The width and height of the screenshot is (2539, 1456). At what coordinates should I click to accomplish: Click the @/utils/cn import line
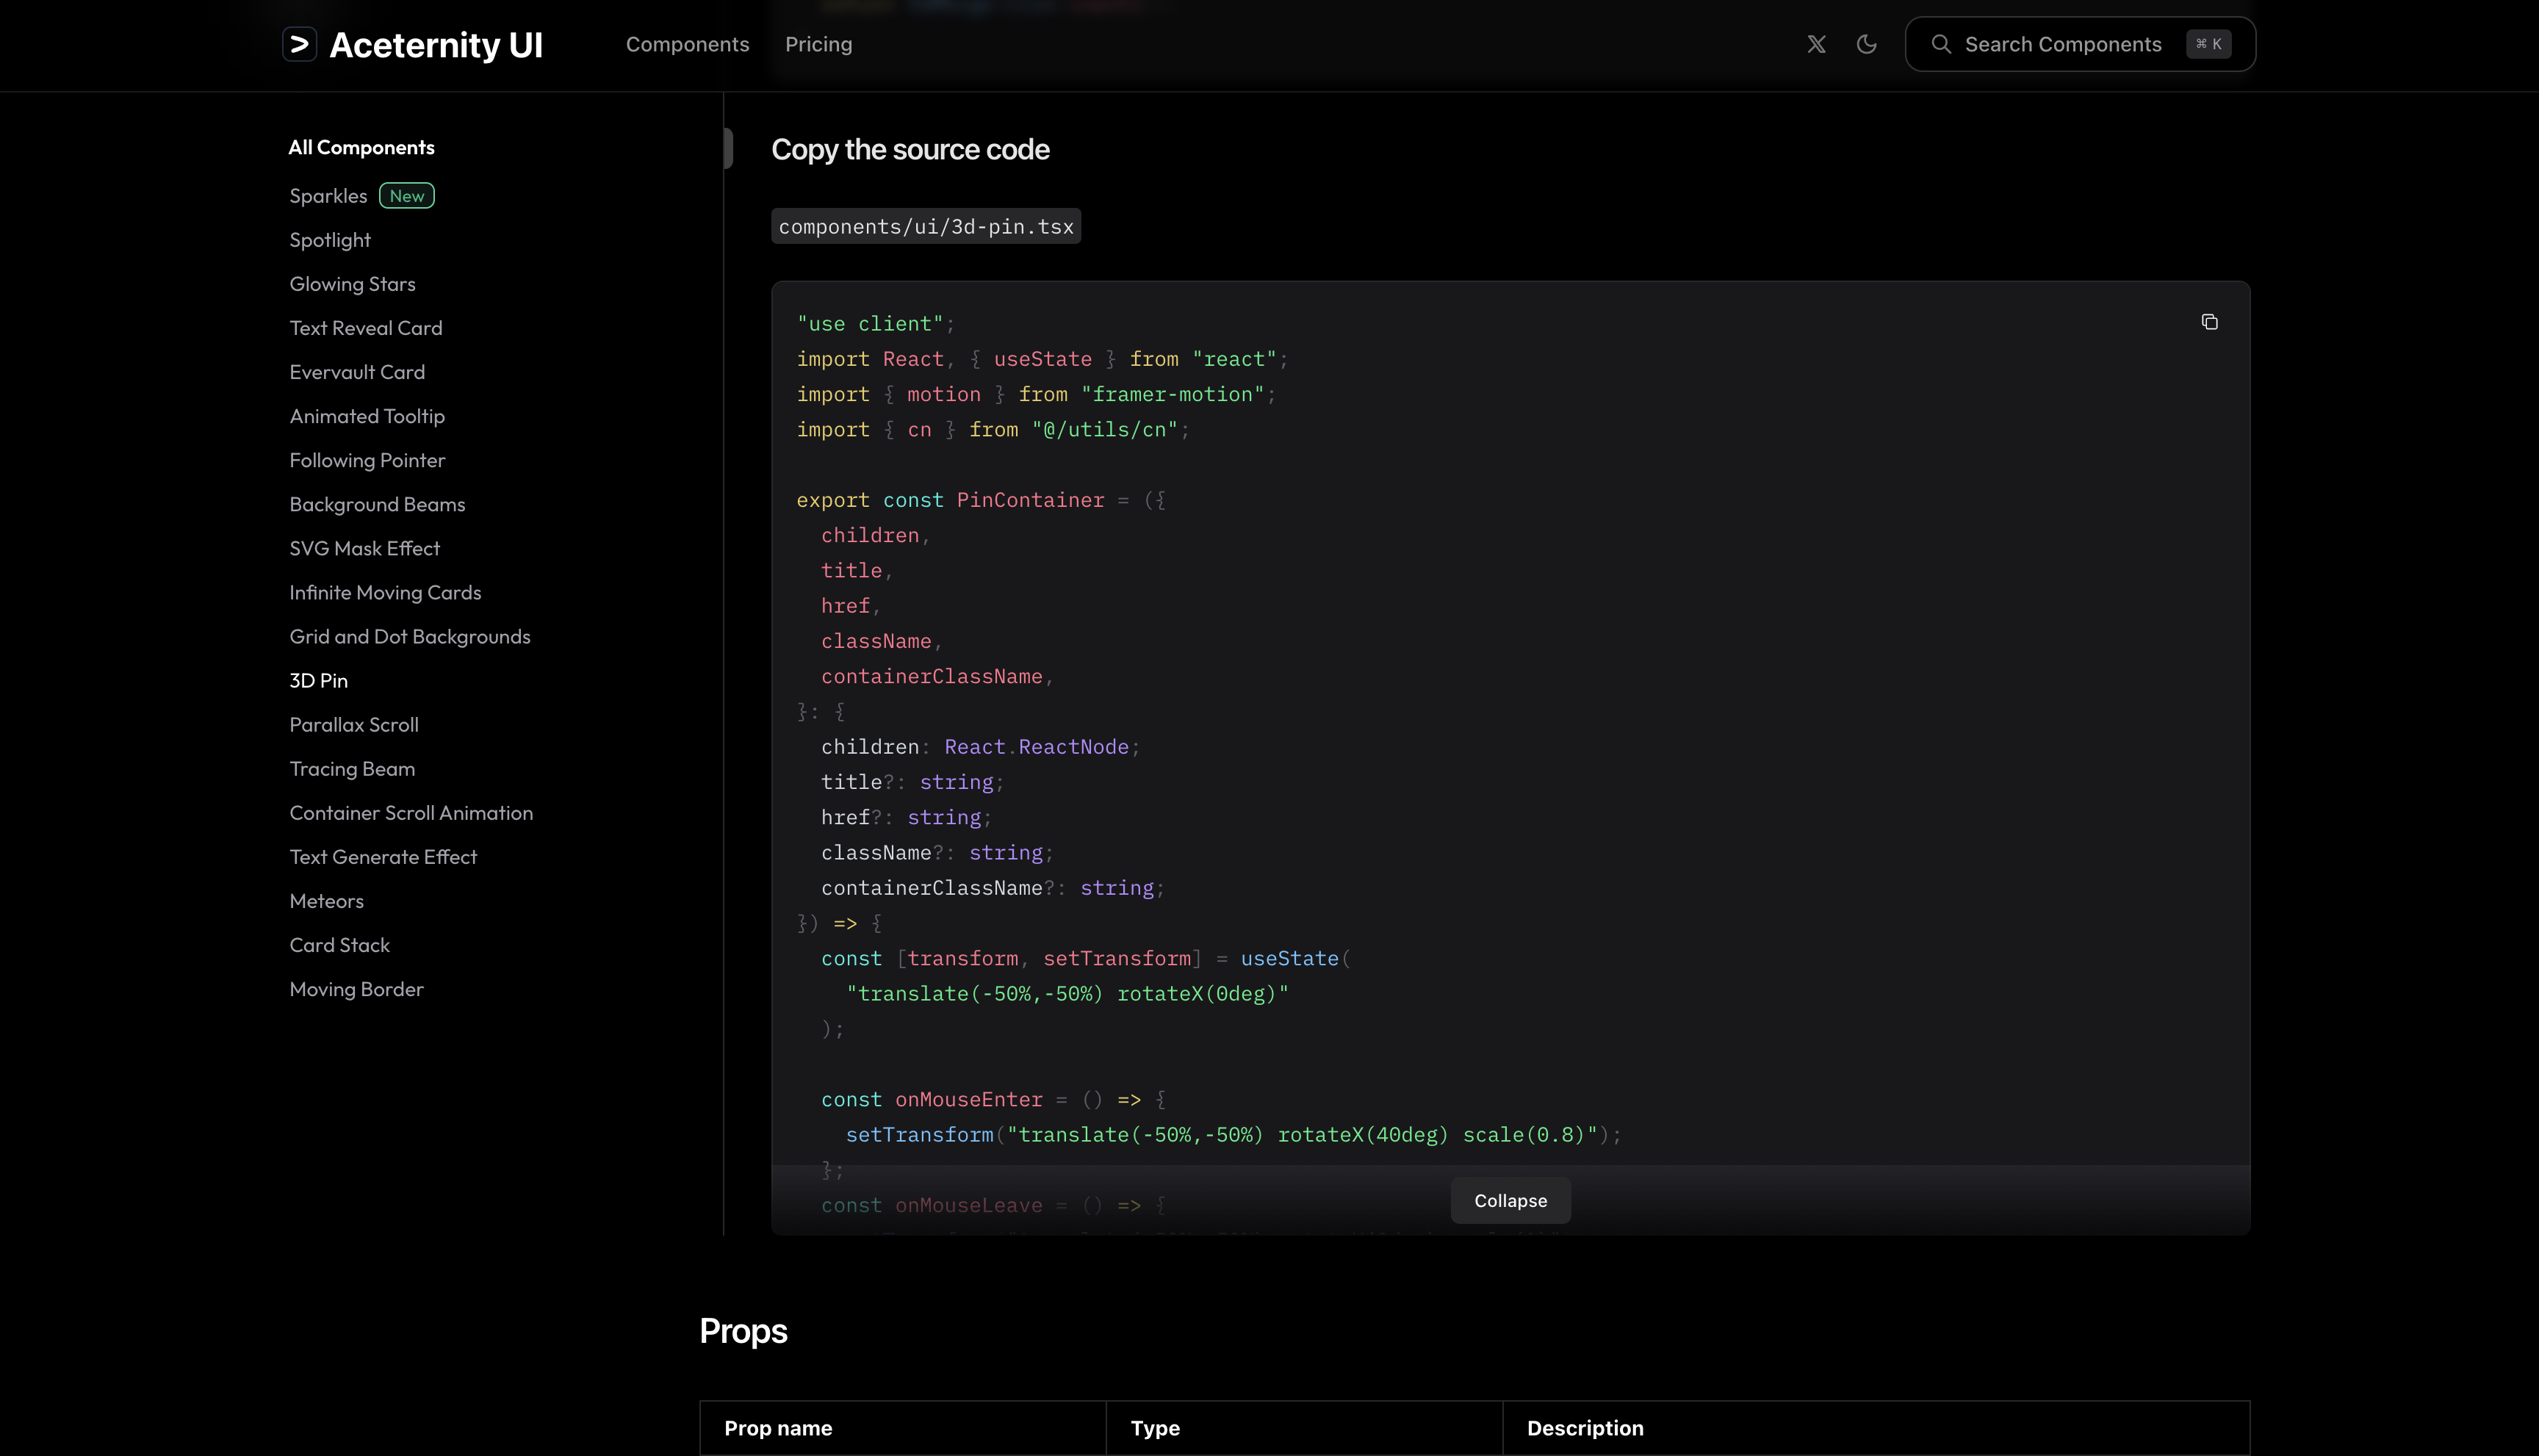tap(993, 429)
